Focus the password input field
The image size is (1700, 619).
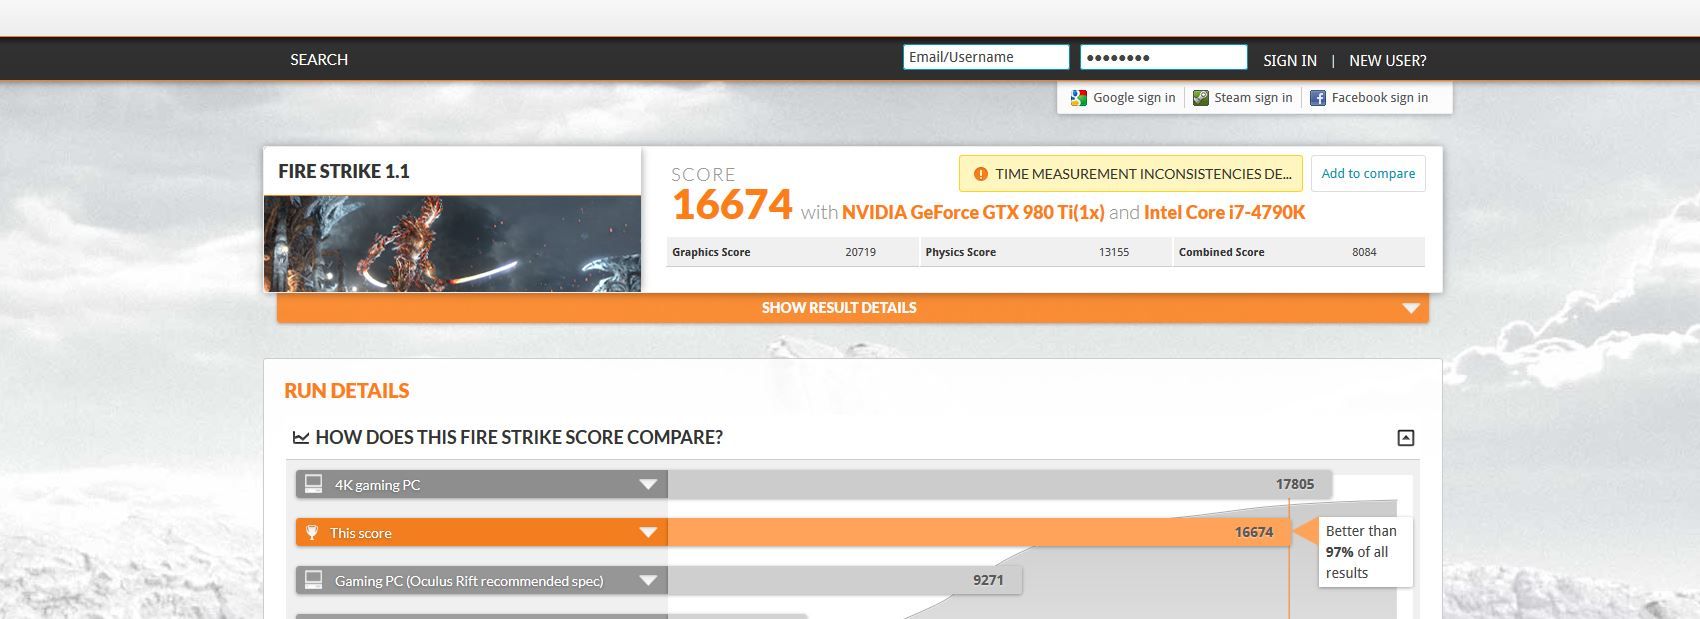(x=1163, y=58)
